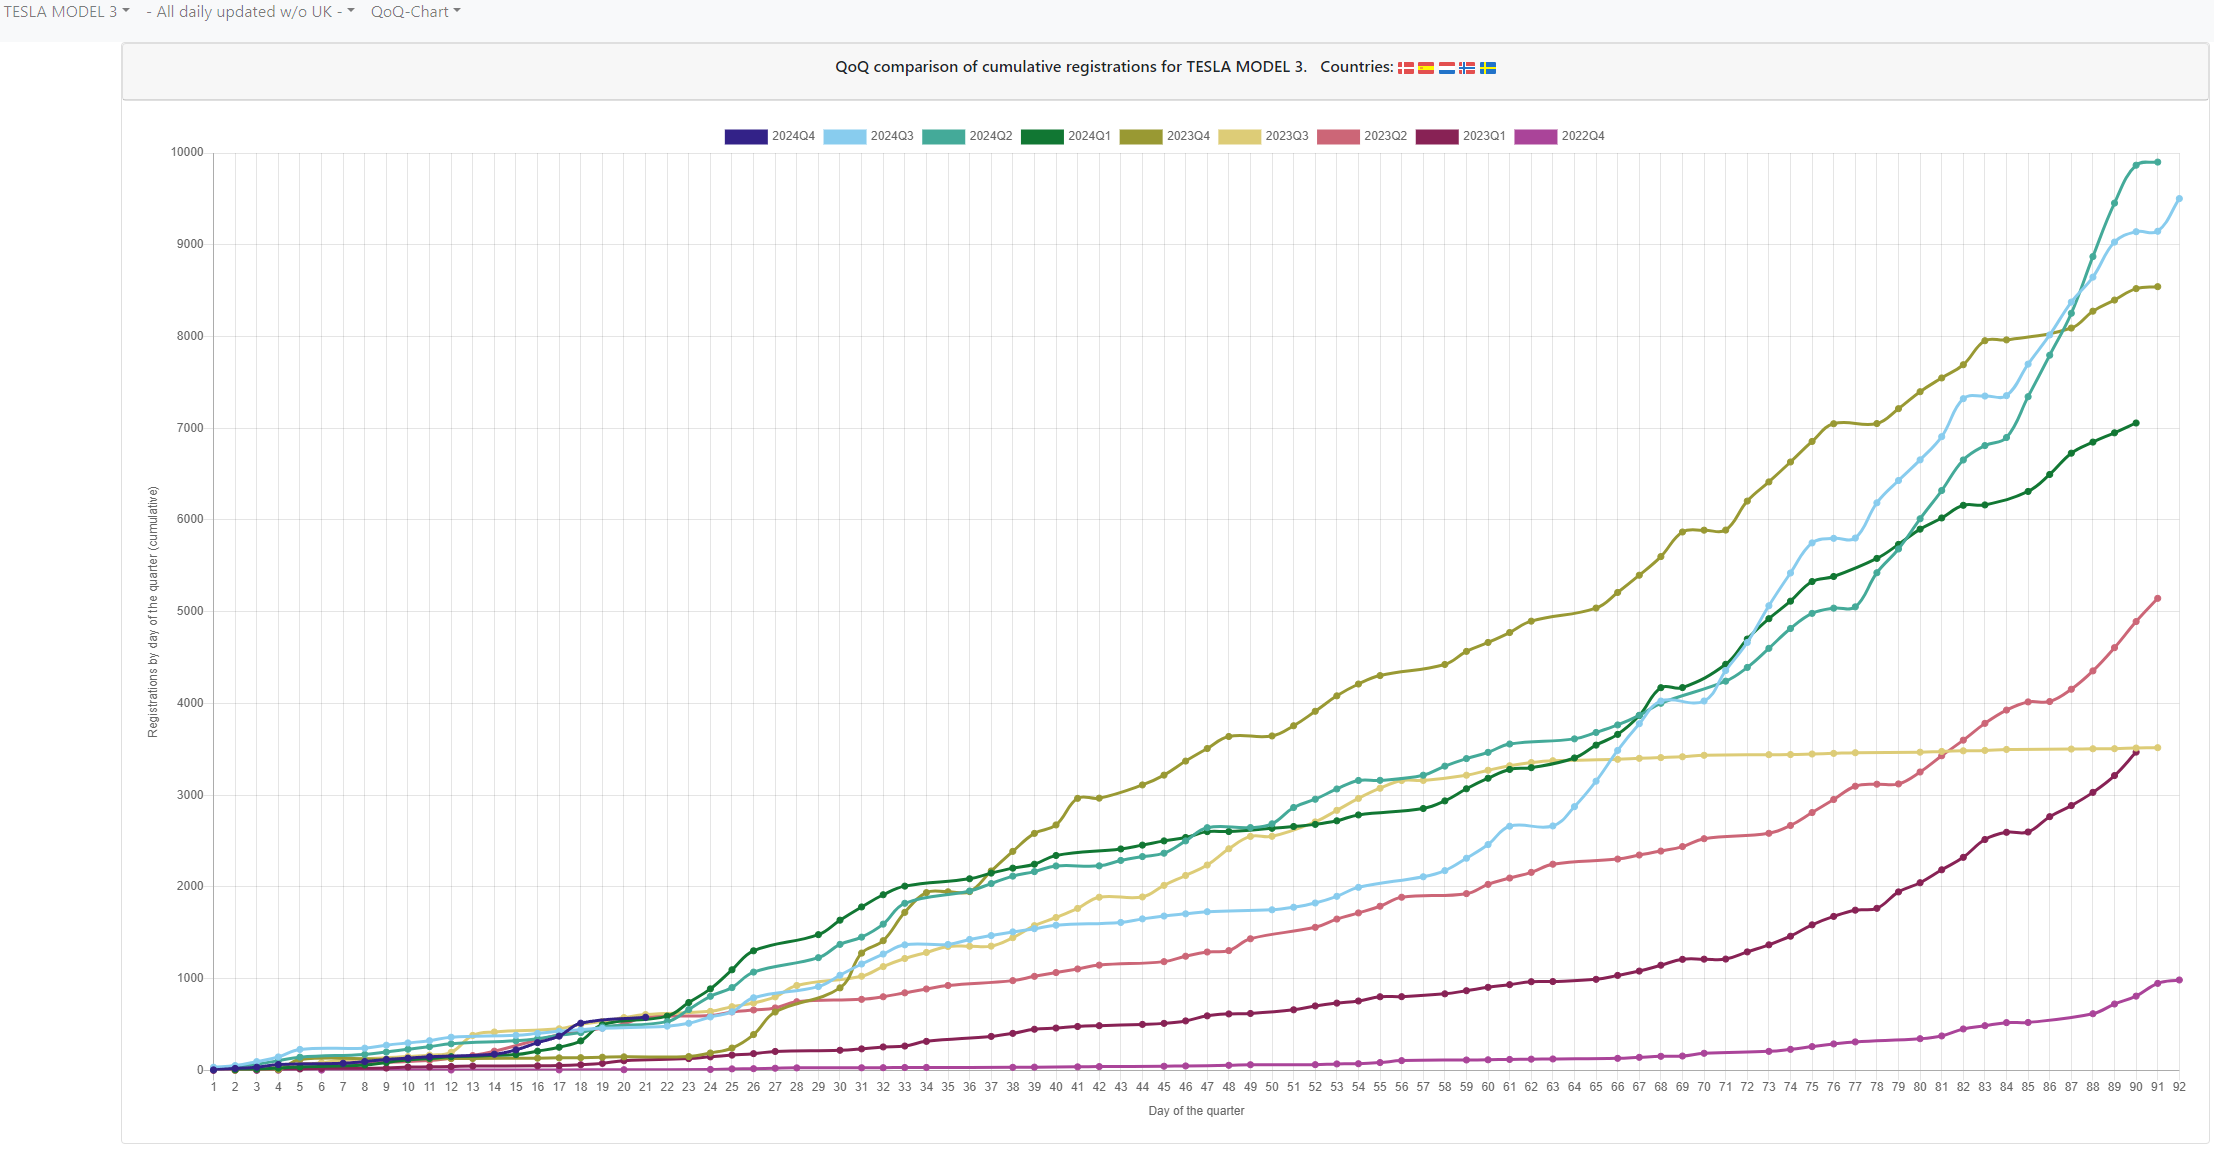This screenshot has height=1150, width=2214.
Task: Click the x-axis tick label 1
Action: click(x=214, y=1087)
